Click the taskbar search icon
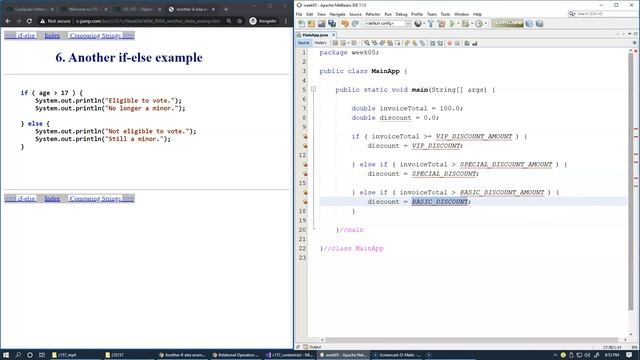This screenshot has width=640, height=360. (x=18, y=355)
